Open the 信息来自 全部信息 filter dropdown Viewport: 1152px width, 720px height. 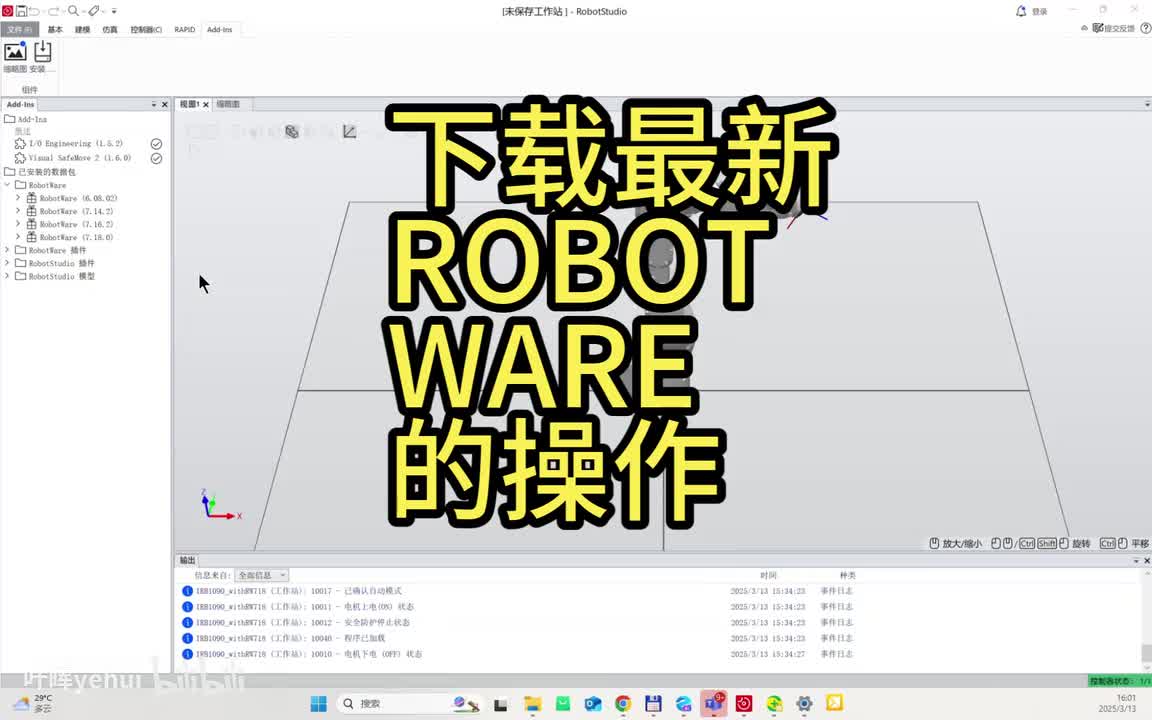tap(262, 575)
